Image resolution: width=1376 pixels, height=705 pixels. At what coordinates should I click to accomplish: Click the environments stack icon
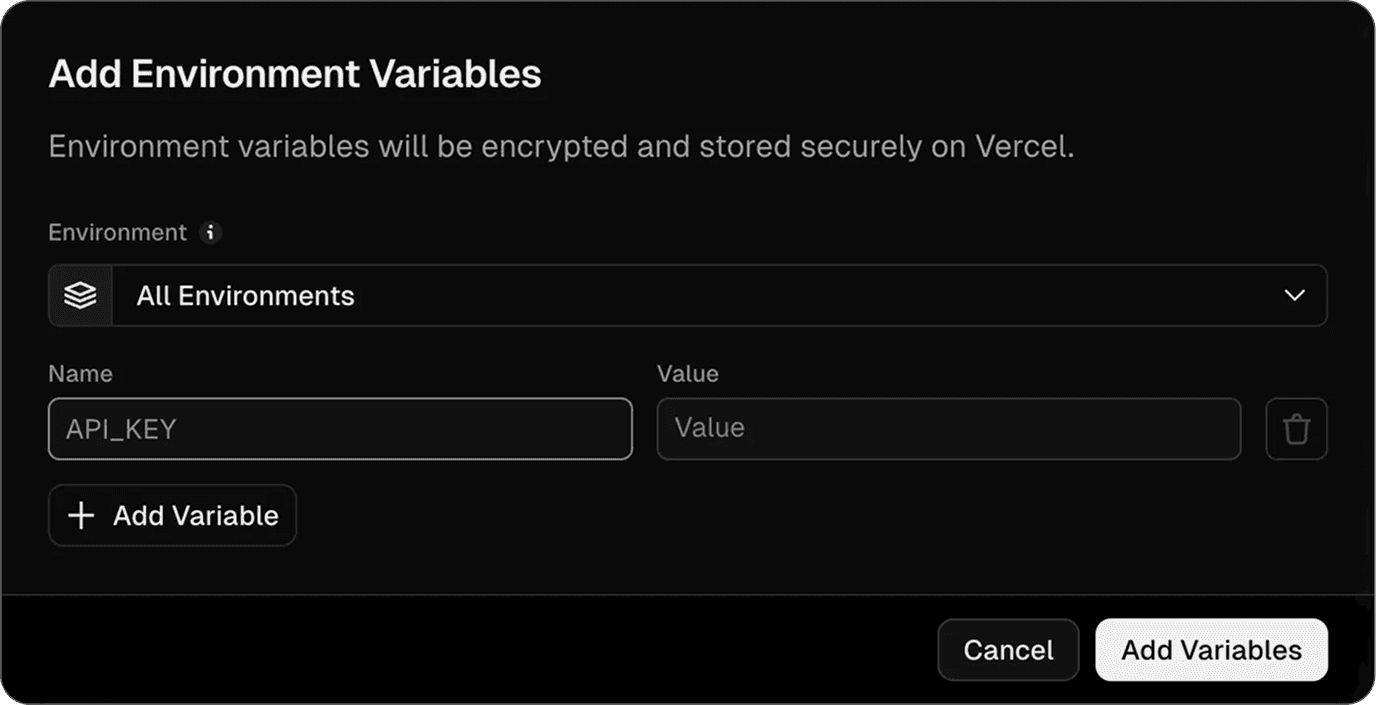point(79,295)
